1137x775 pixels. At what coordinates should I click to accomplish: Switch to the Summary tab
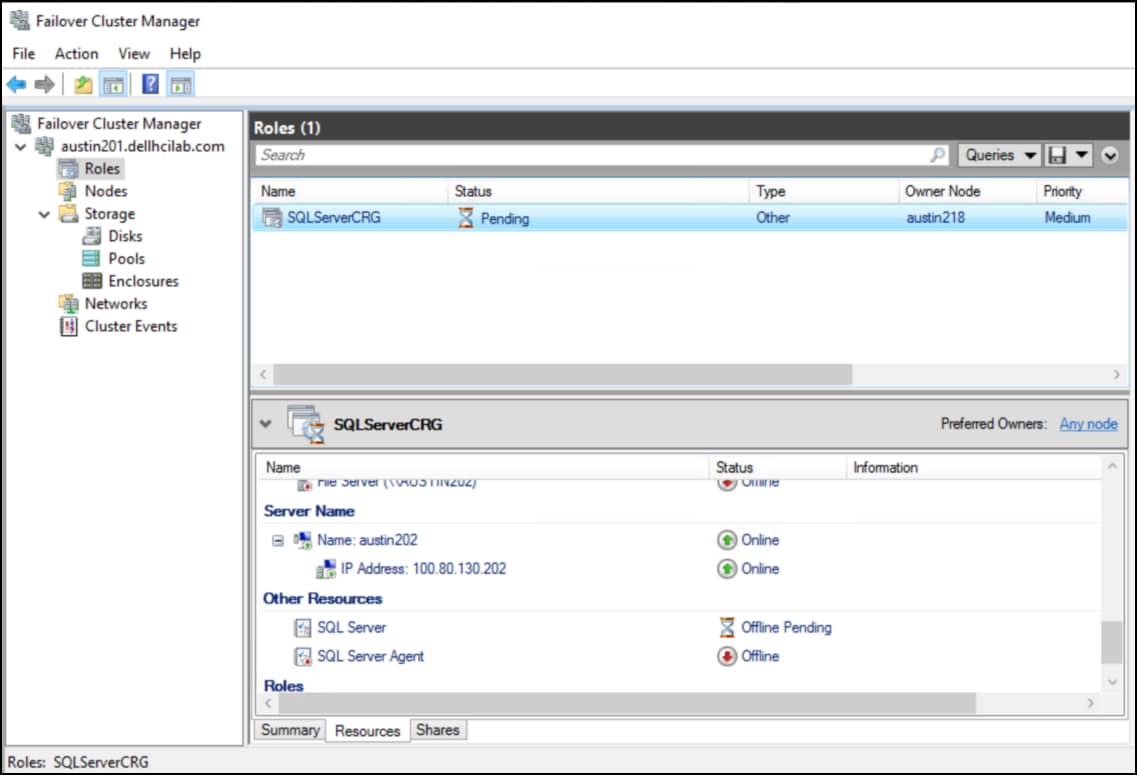click(x=290, y=730)
